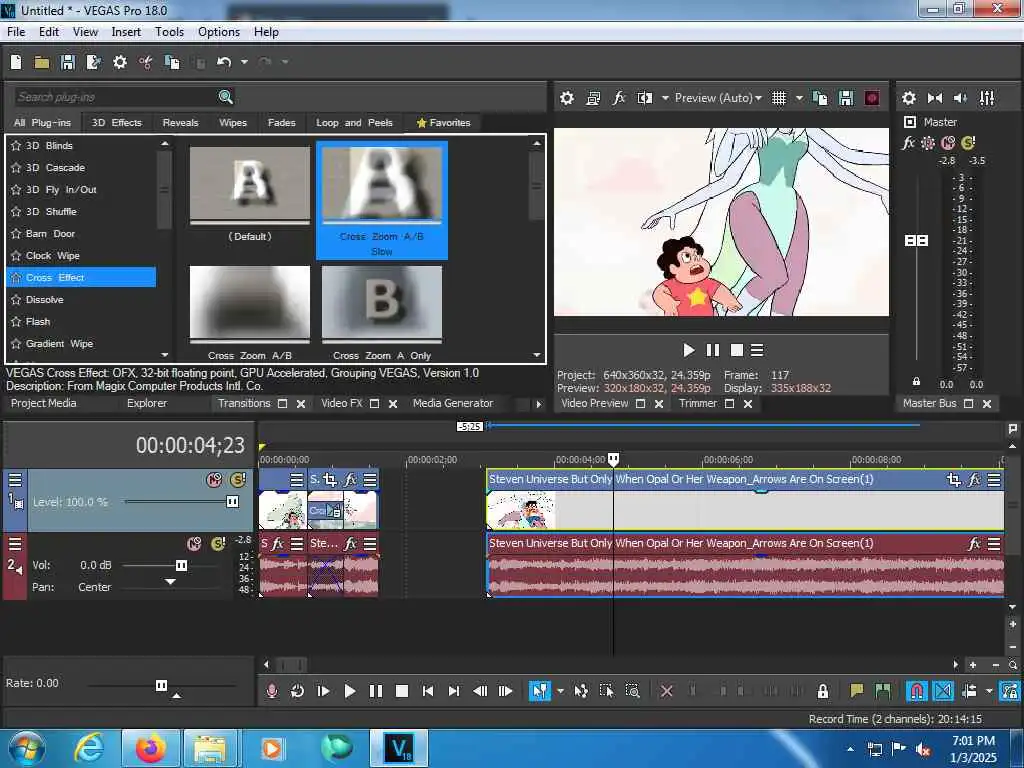Mute audio track 2

pyautogui.click(x=194, y=543)
